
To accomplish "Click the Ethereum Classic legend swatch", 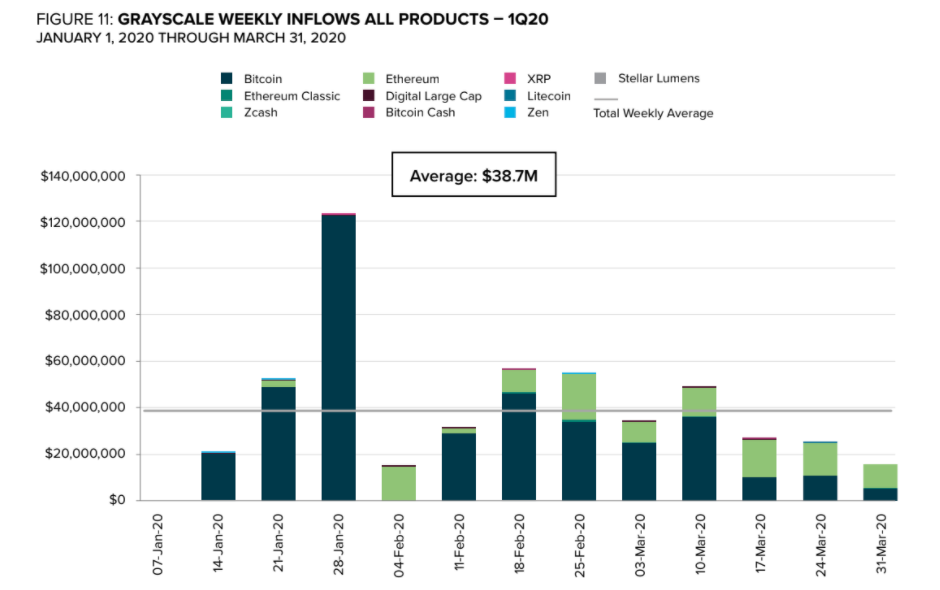I will pos(227,95).
